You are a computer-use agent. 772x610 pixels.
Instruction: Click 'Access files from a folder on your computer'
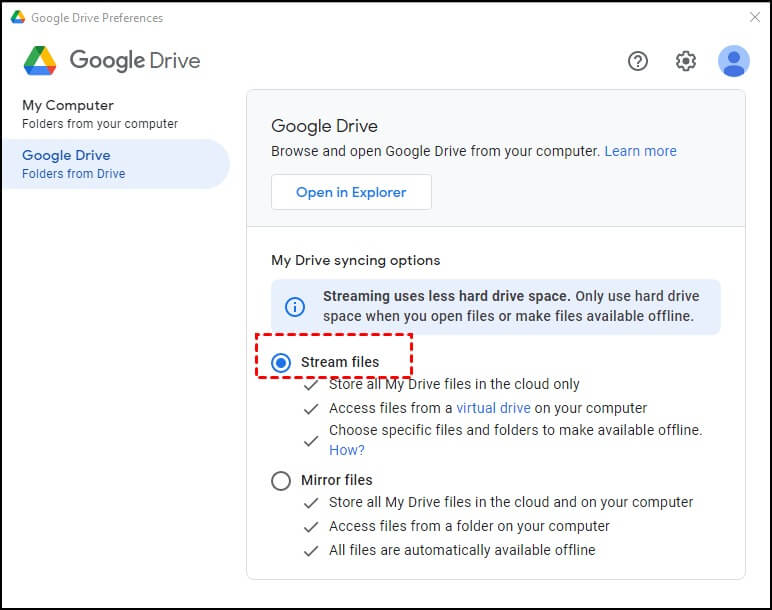[x=469, y=526]
